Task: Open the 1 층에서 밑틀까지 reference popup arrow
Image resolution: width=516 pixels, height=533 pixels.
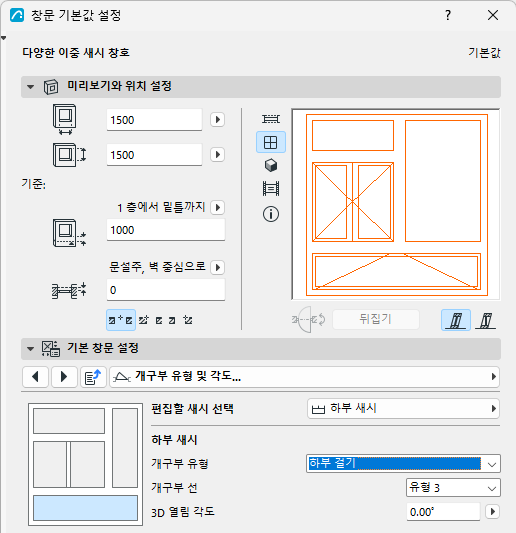Action: tap(218, 207)
